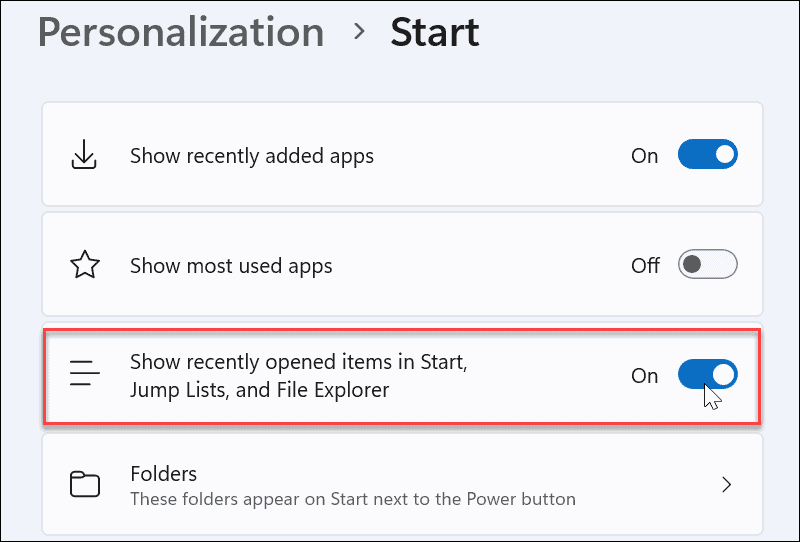
Task: Click the Off label for most used apps
Action: coord(645,266)
